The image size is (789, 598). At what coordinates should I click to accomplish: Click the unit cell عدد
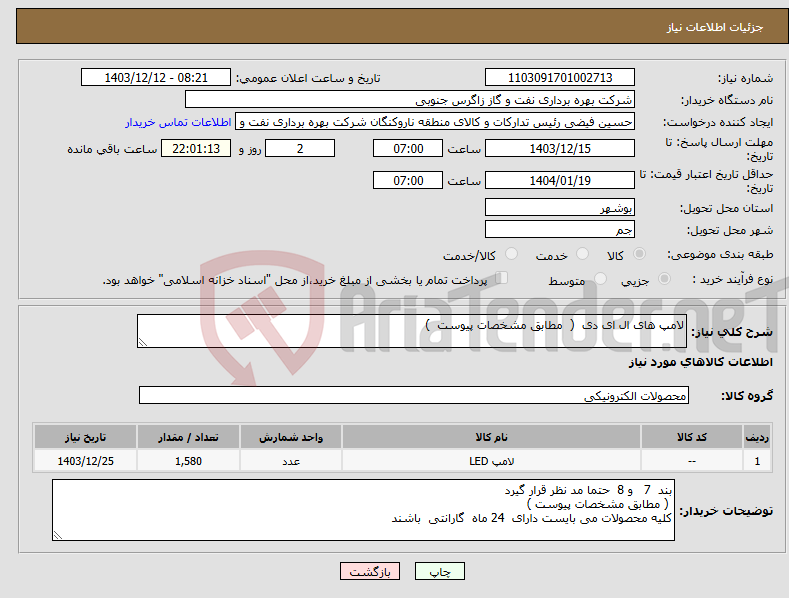pyautogui.click(x=291, y=461)
